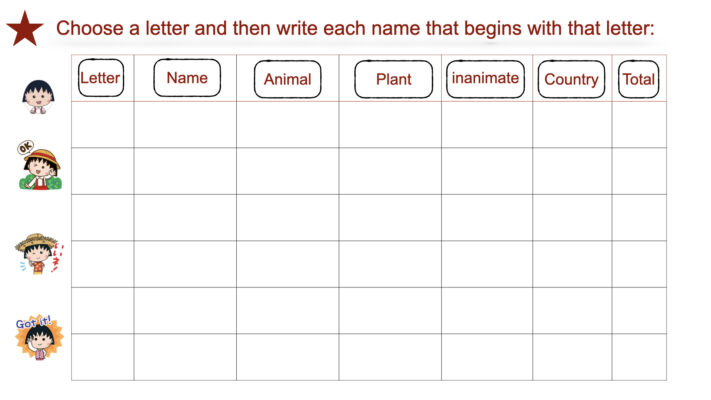Select first empty cell under Plant
711x400 pixels.
tap(390, 125)
